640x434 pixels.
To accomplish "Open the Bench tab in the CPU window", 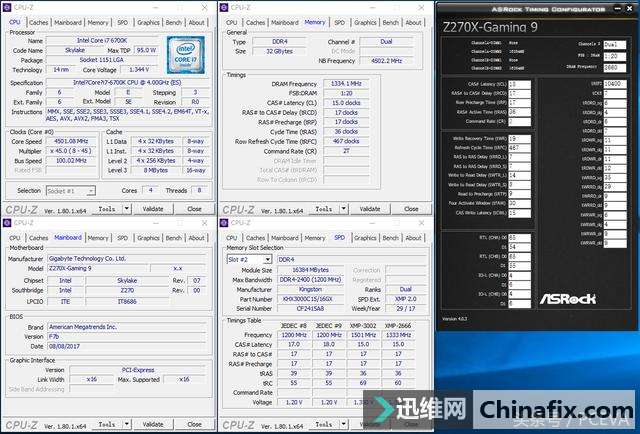I will click(173, 23).
